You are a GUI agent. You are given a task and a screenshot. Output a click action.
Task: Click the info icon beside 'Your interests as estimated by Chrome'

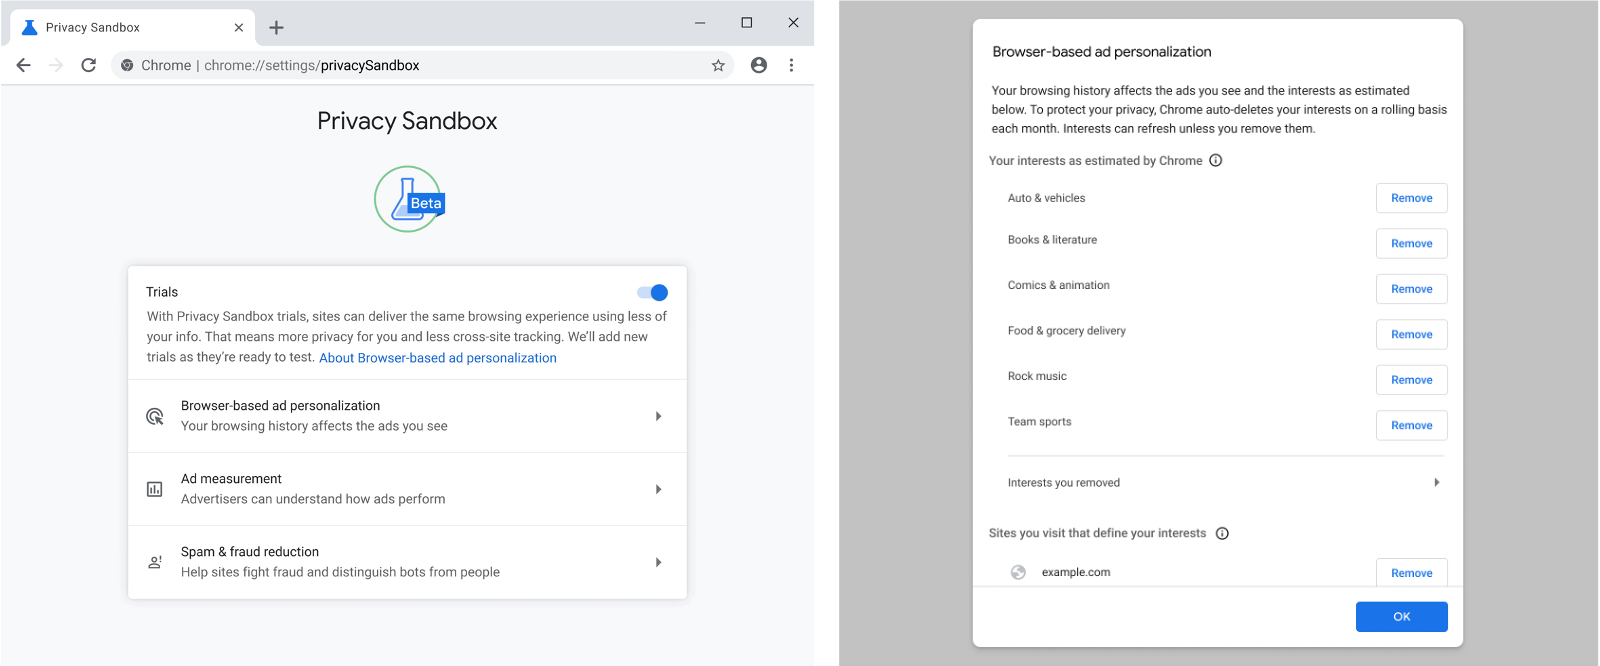point(1216,160)
